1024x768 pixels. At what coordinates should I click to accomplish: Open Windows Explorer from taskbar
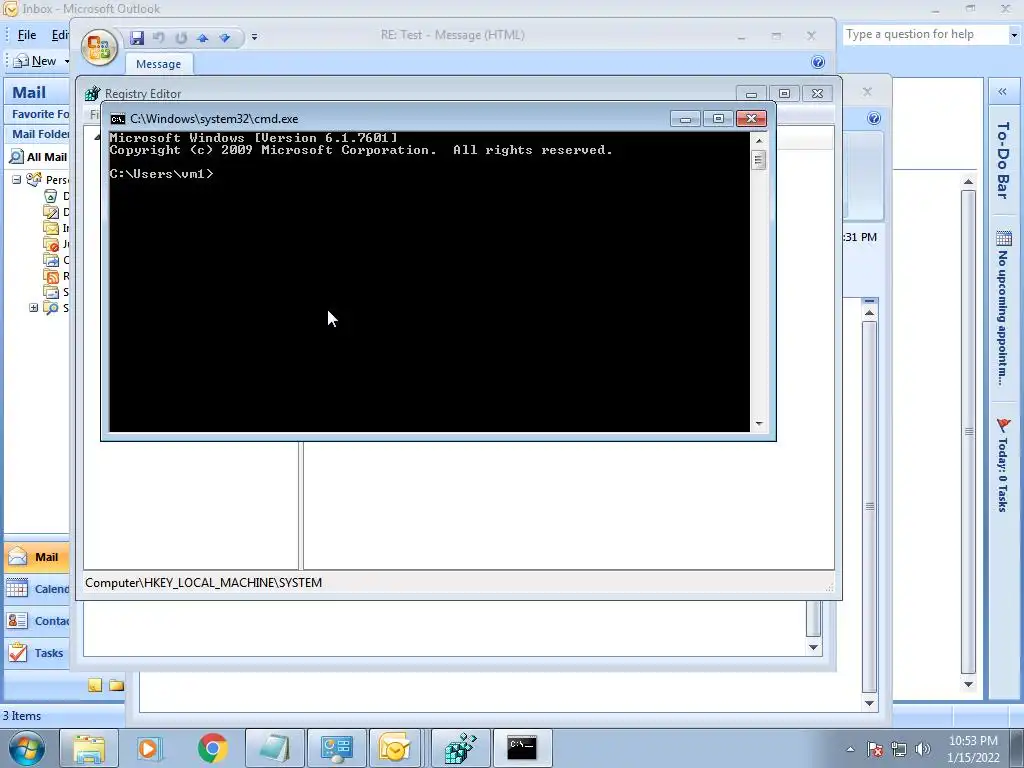click(x=89, y=748)
